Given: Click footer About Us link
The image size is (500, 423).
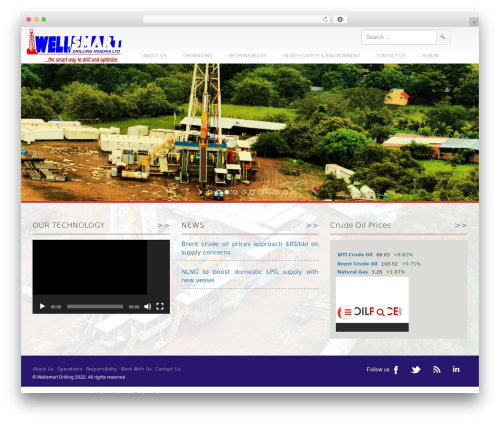Looking at the screenshot, I should [43, 369].
